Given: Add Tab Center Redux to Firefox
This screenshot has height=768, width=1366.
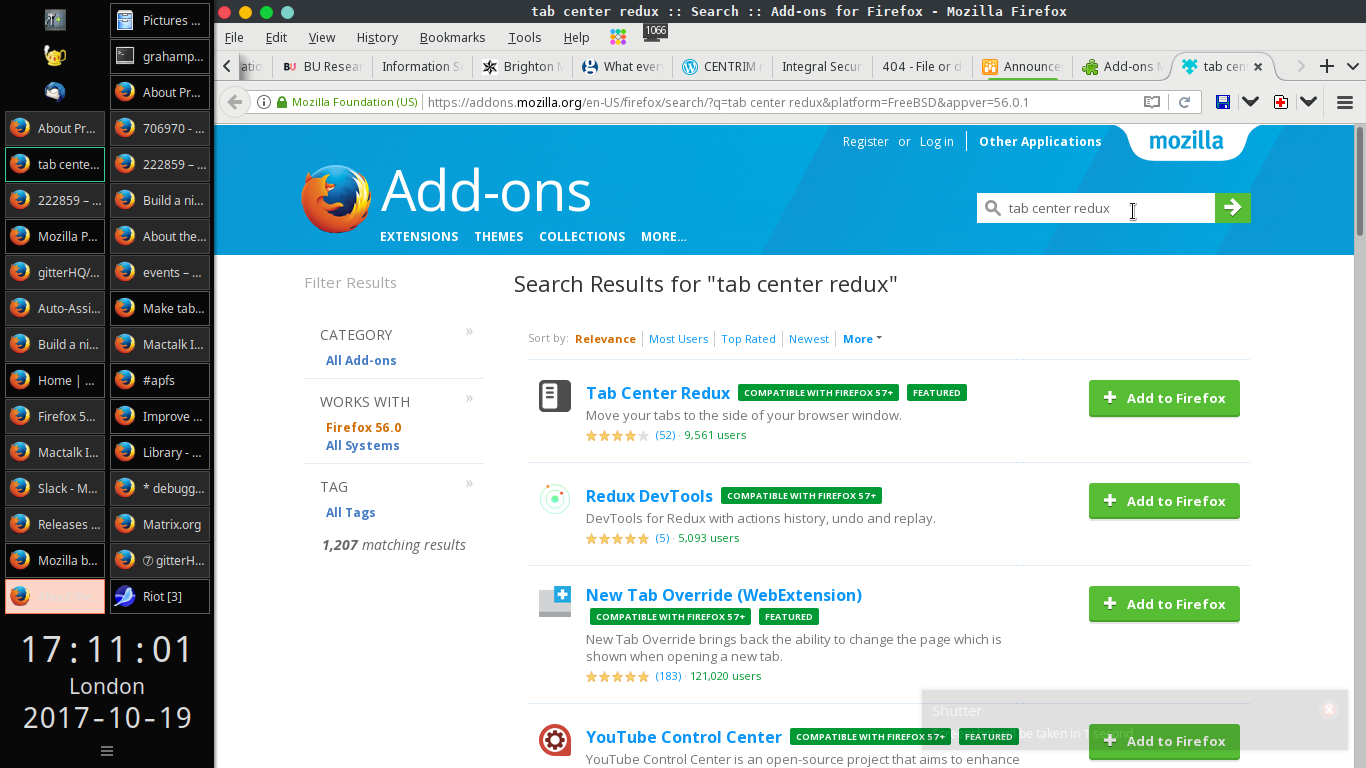Looking at the screenshot, I should pyautogui.click(x=1164, y=398).
